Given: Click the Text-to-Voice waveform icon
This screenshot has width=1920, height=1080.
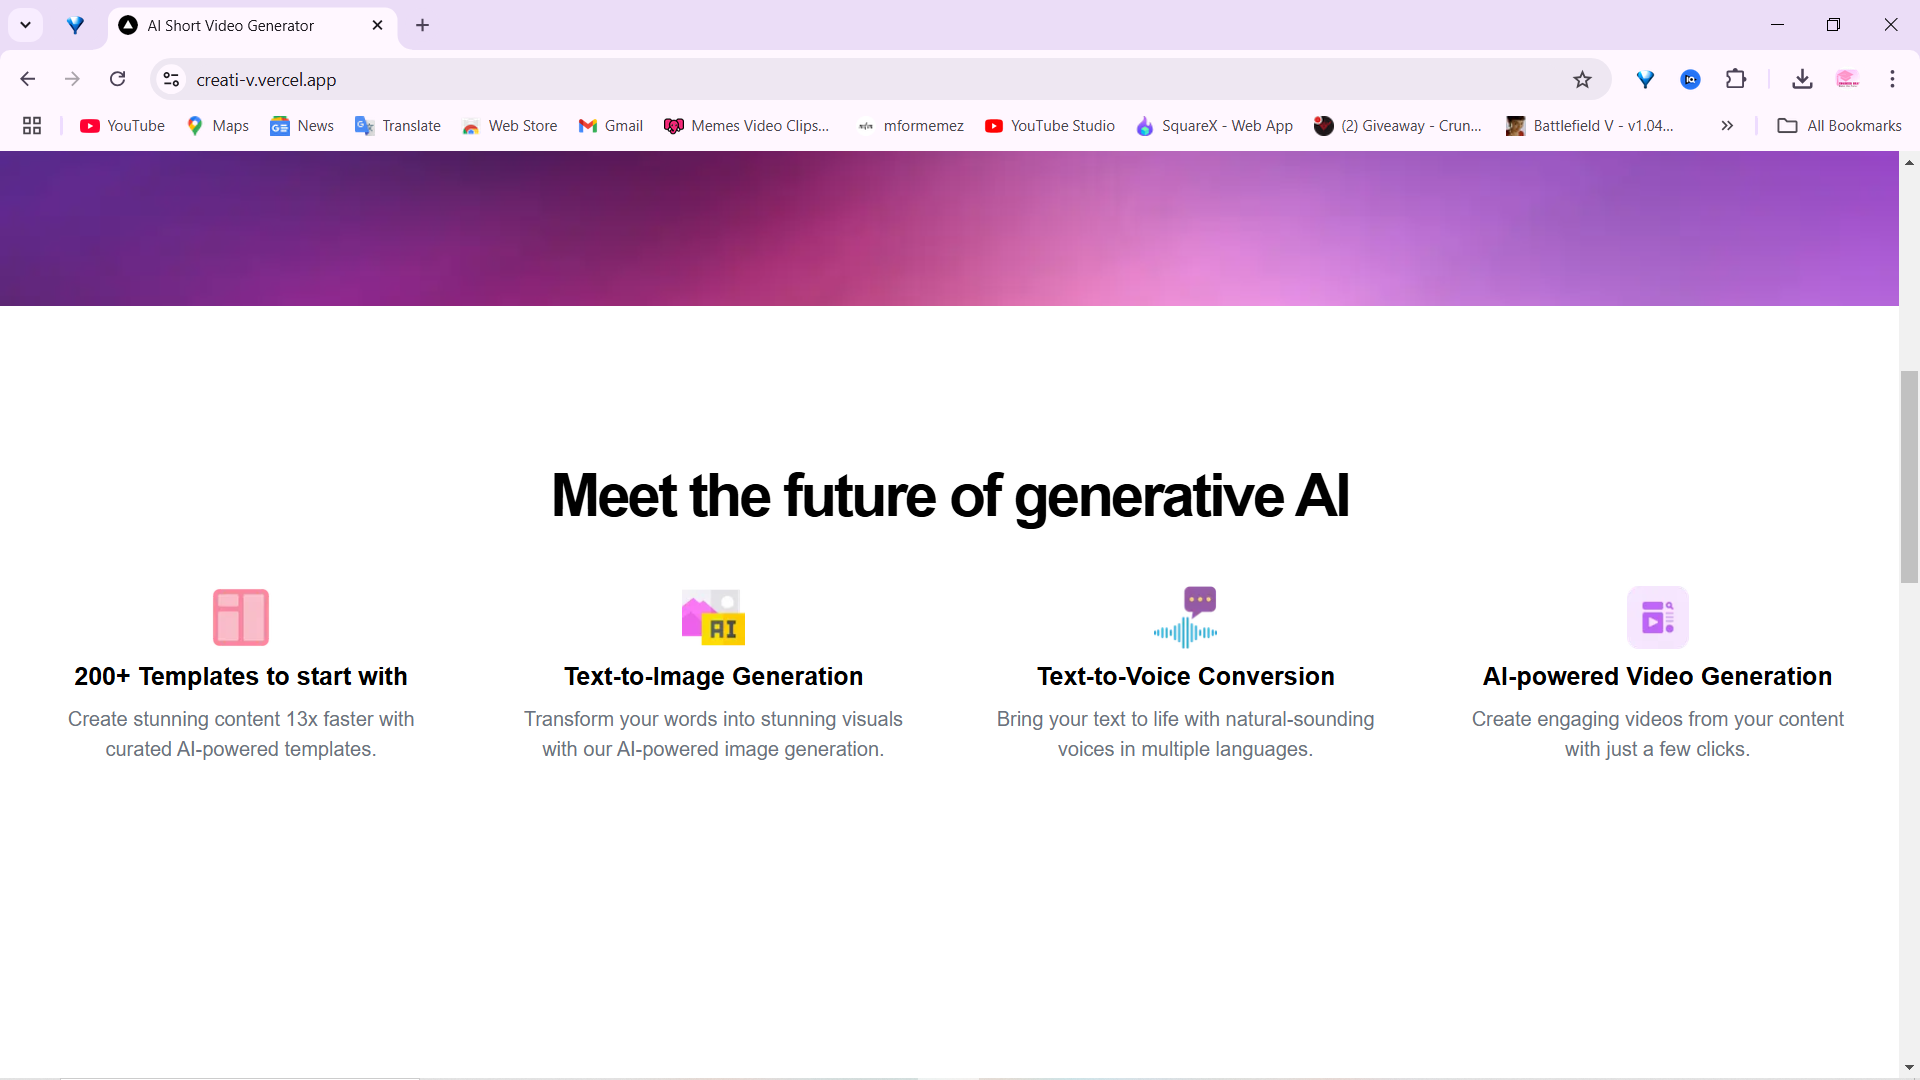Looking at the screenshot, I should click(x=1186, y=617).
